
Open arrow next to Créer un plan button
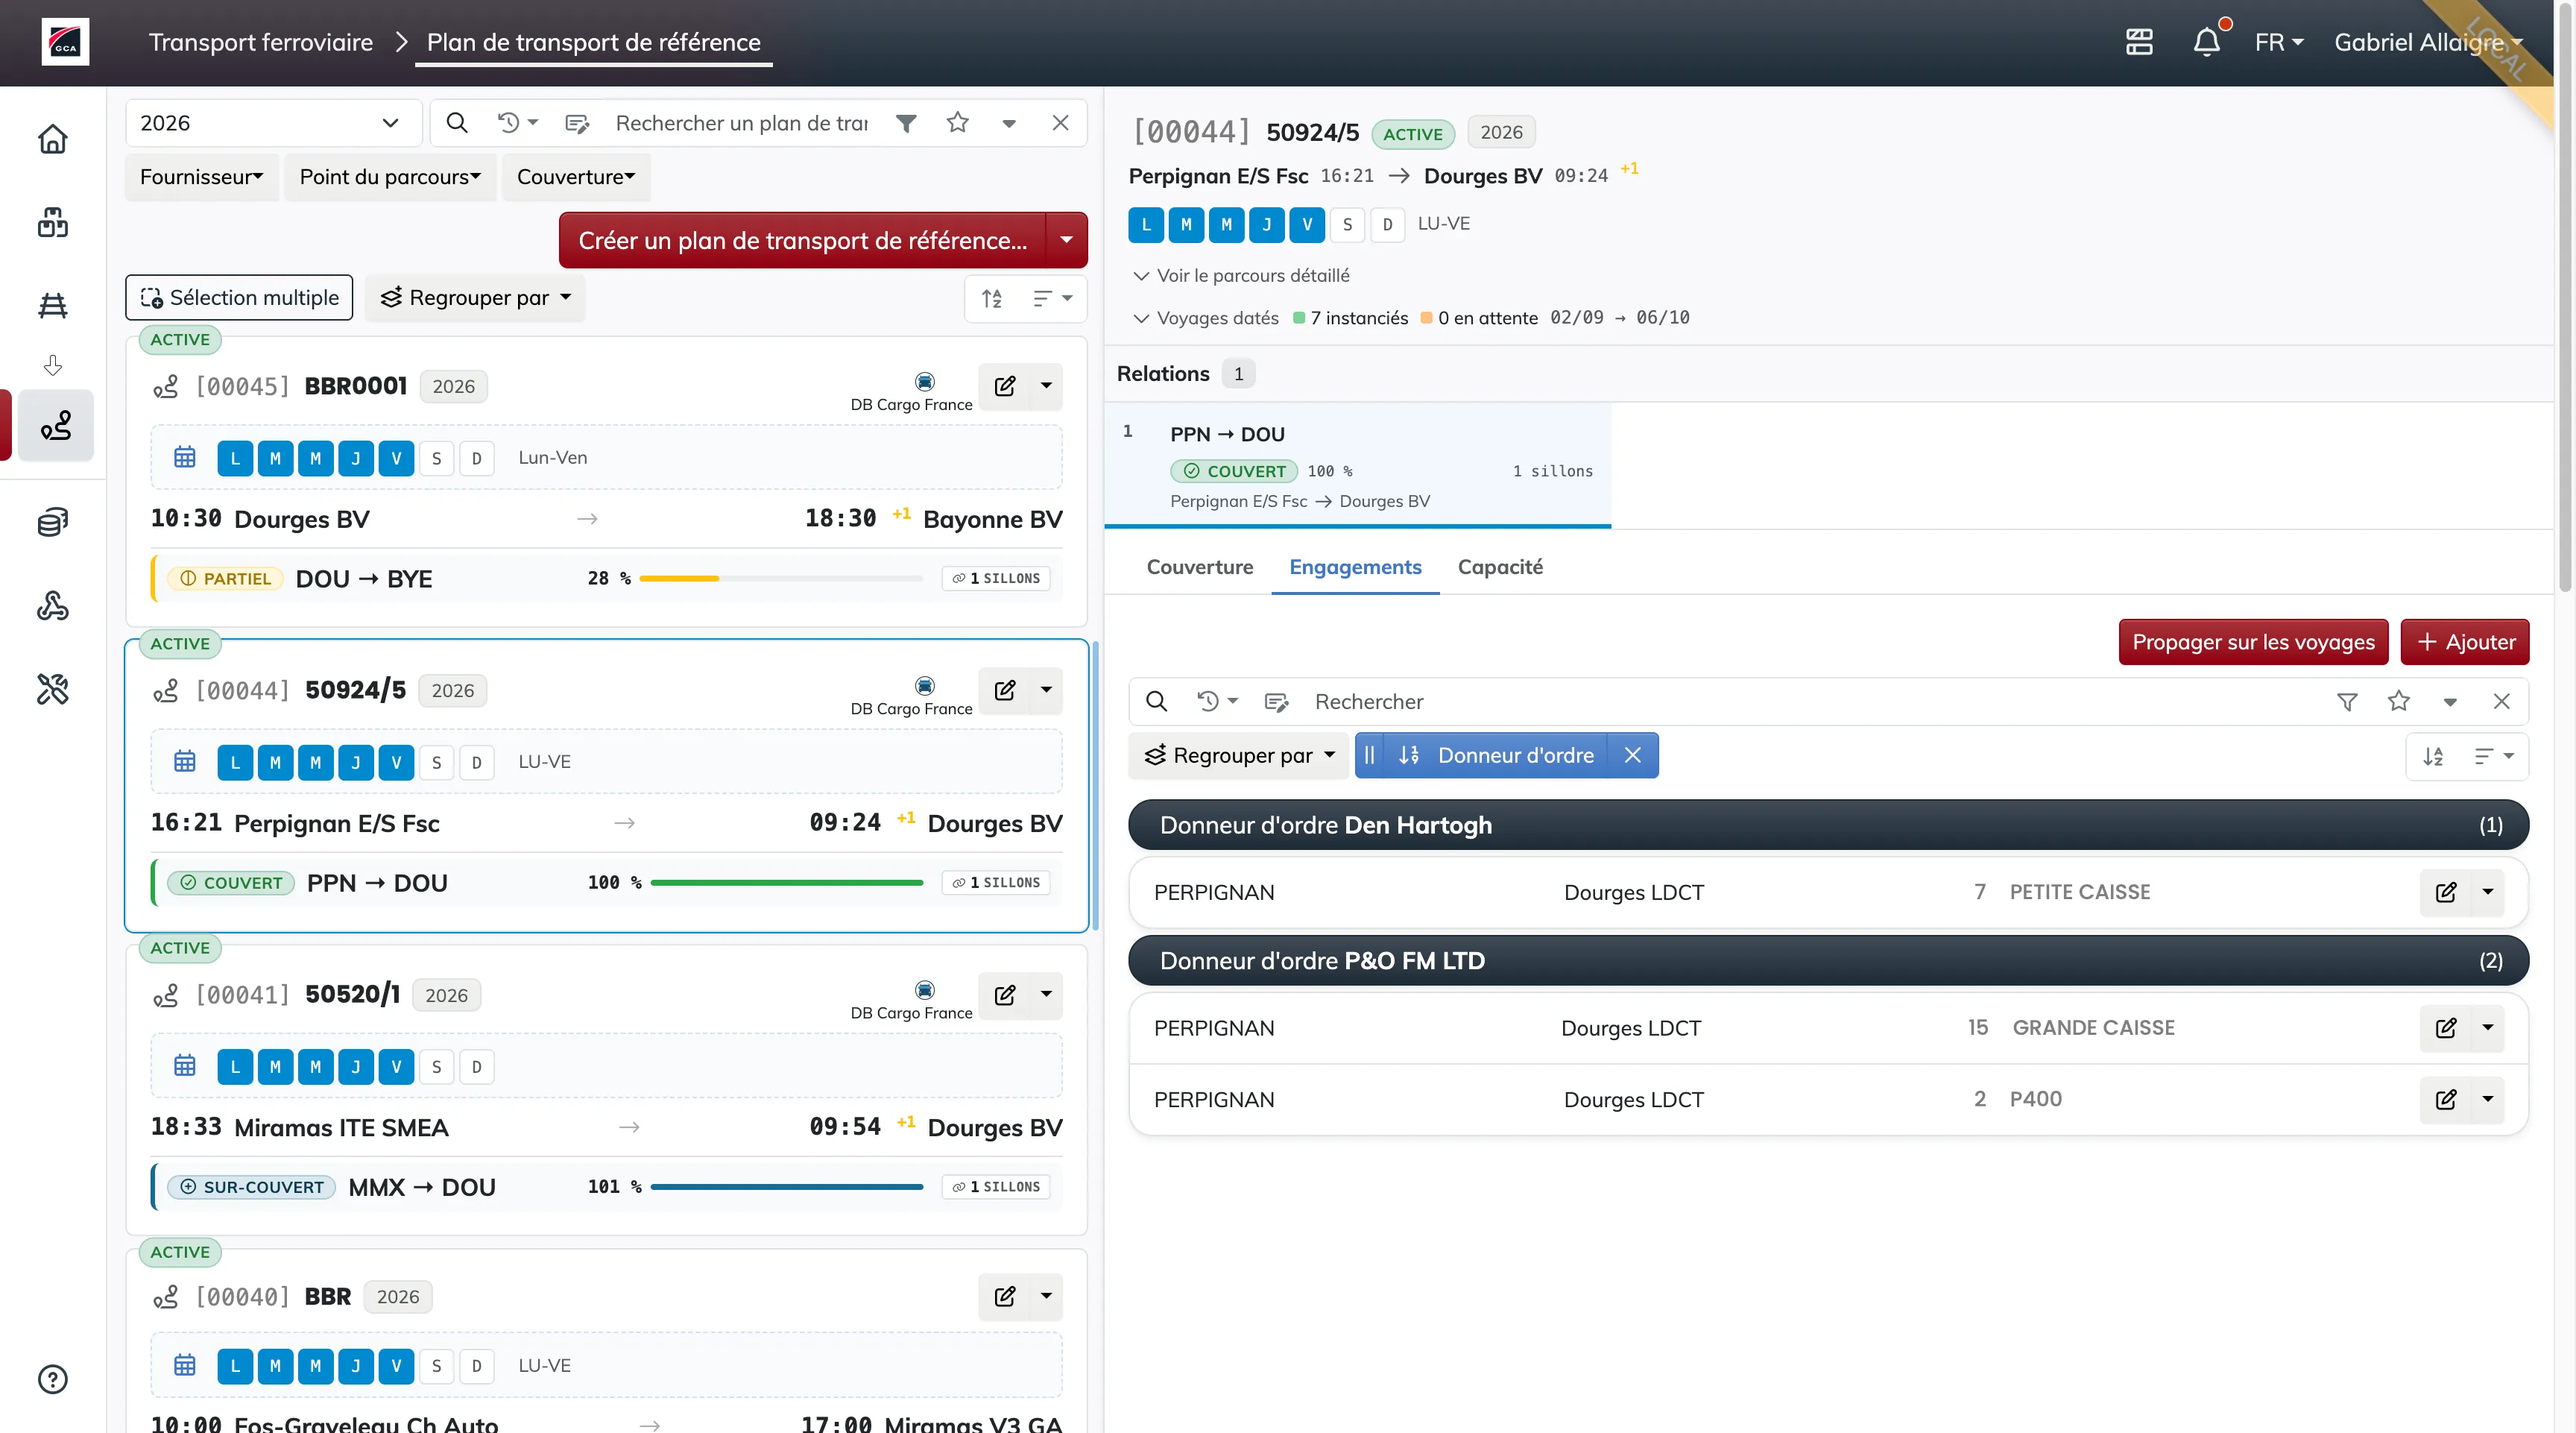point(1067,240)
